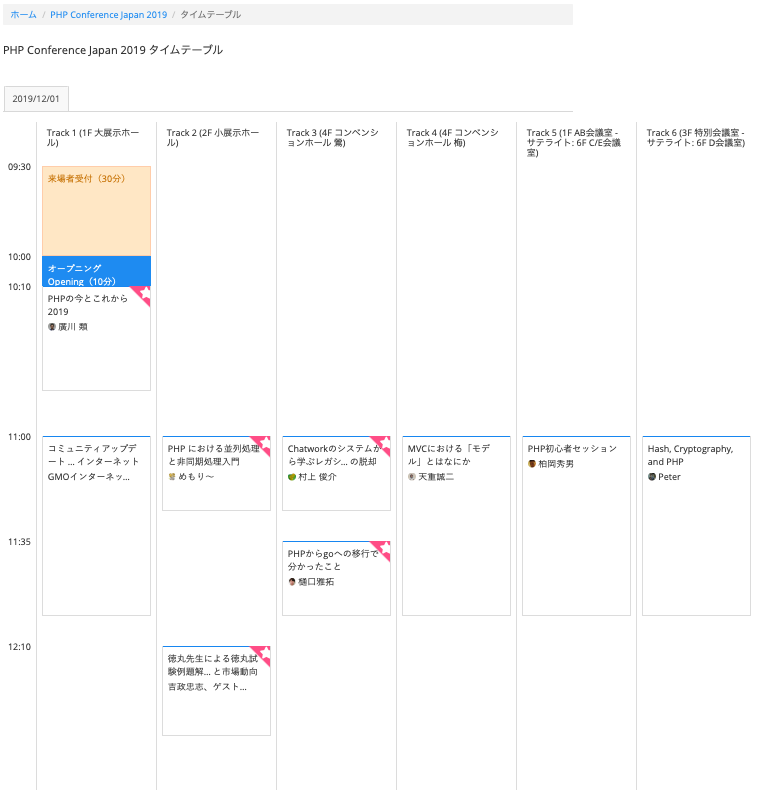Open the PHPの今とこれから 2019 session
Viewport: 757px width, 790px height.
tap(96, 339)
